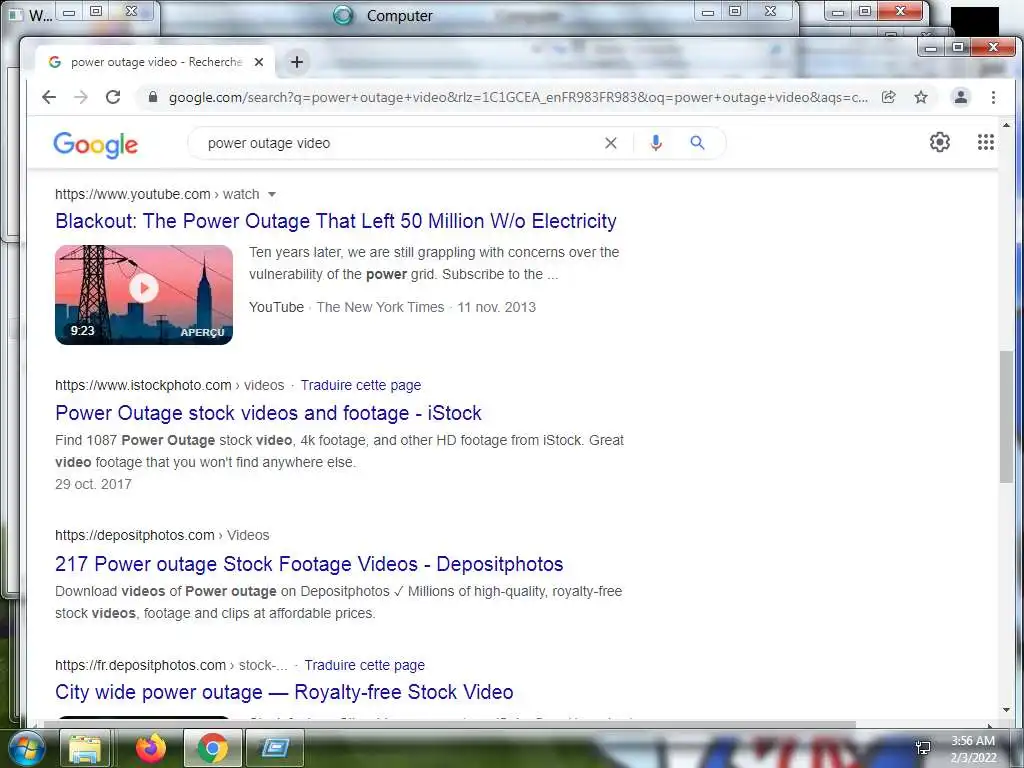Image resolution: width=1024 pixels, height=768 pixels.
Task: Open City wide power outage result
Action: [284, 692]
